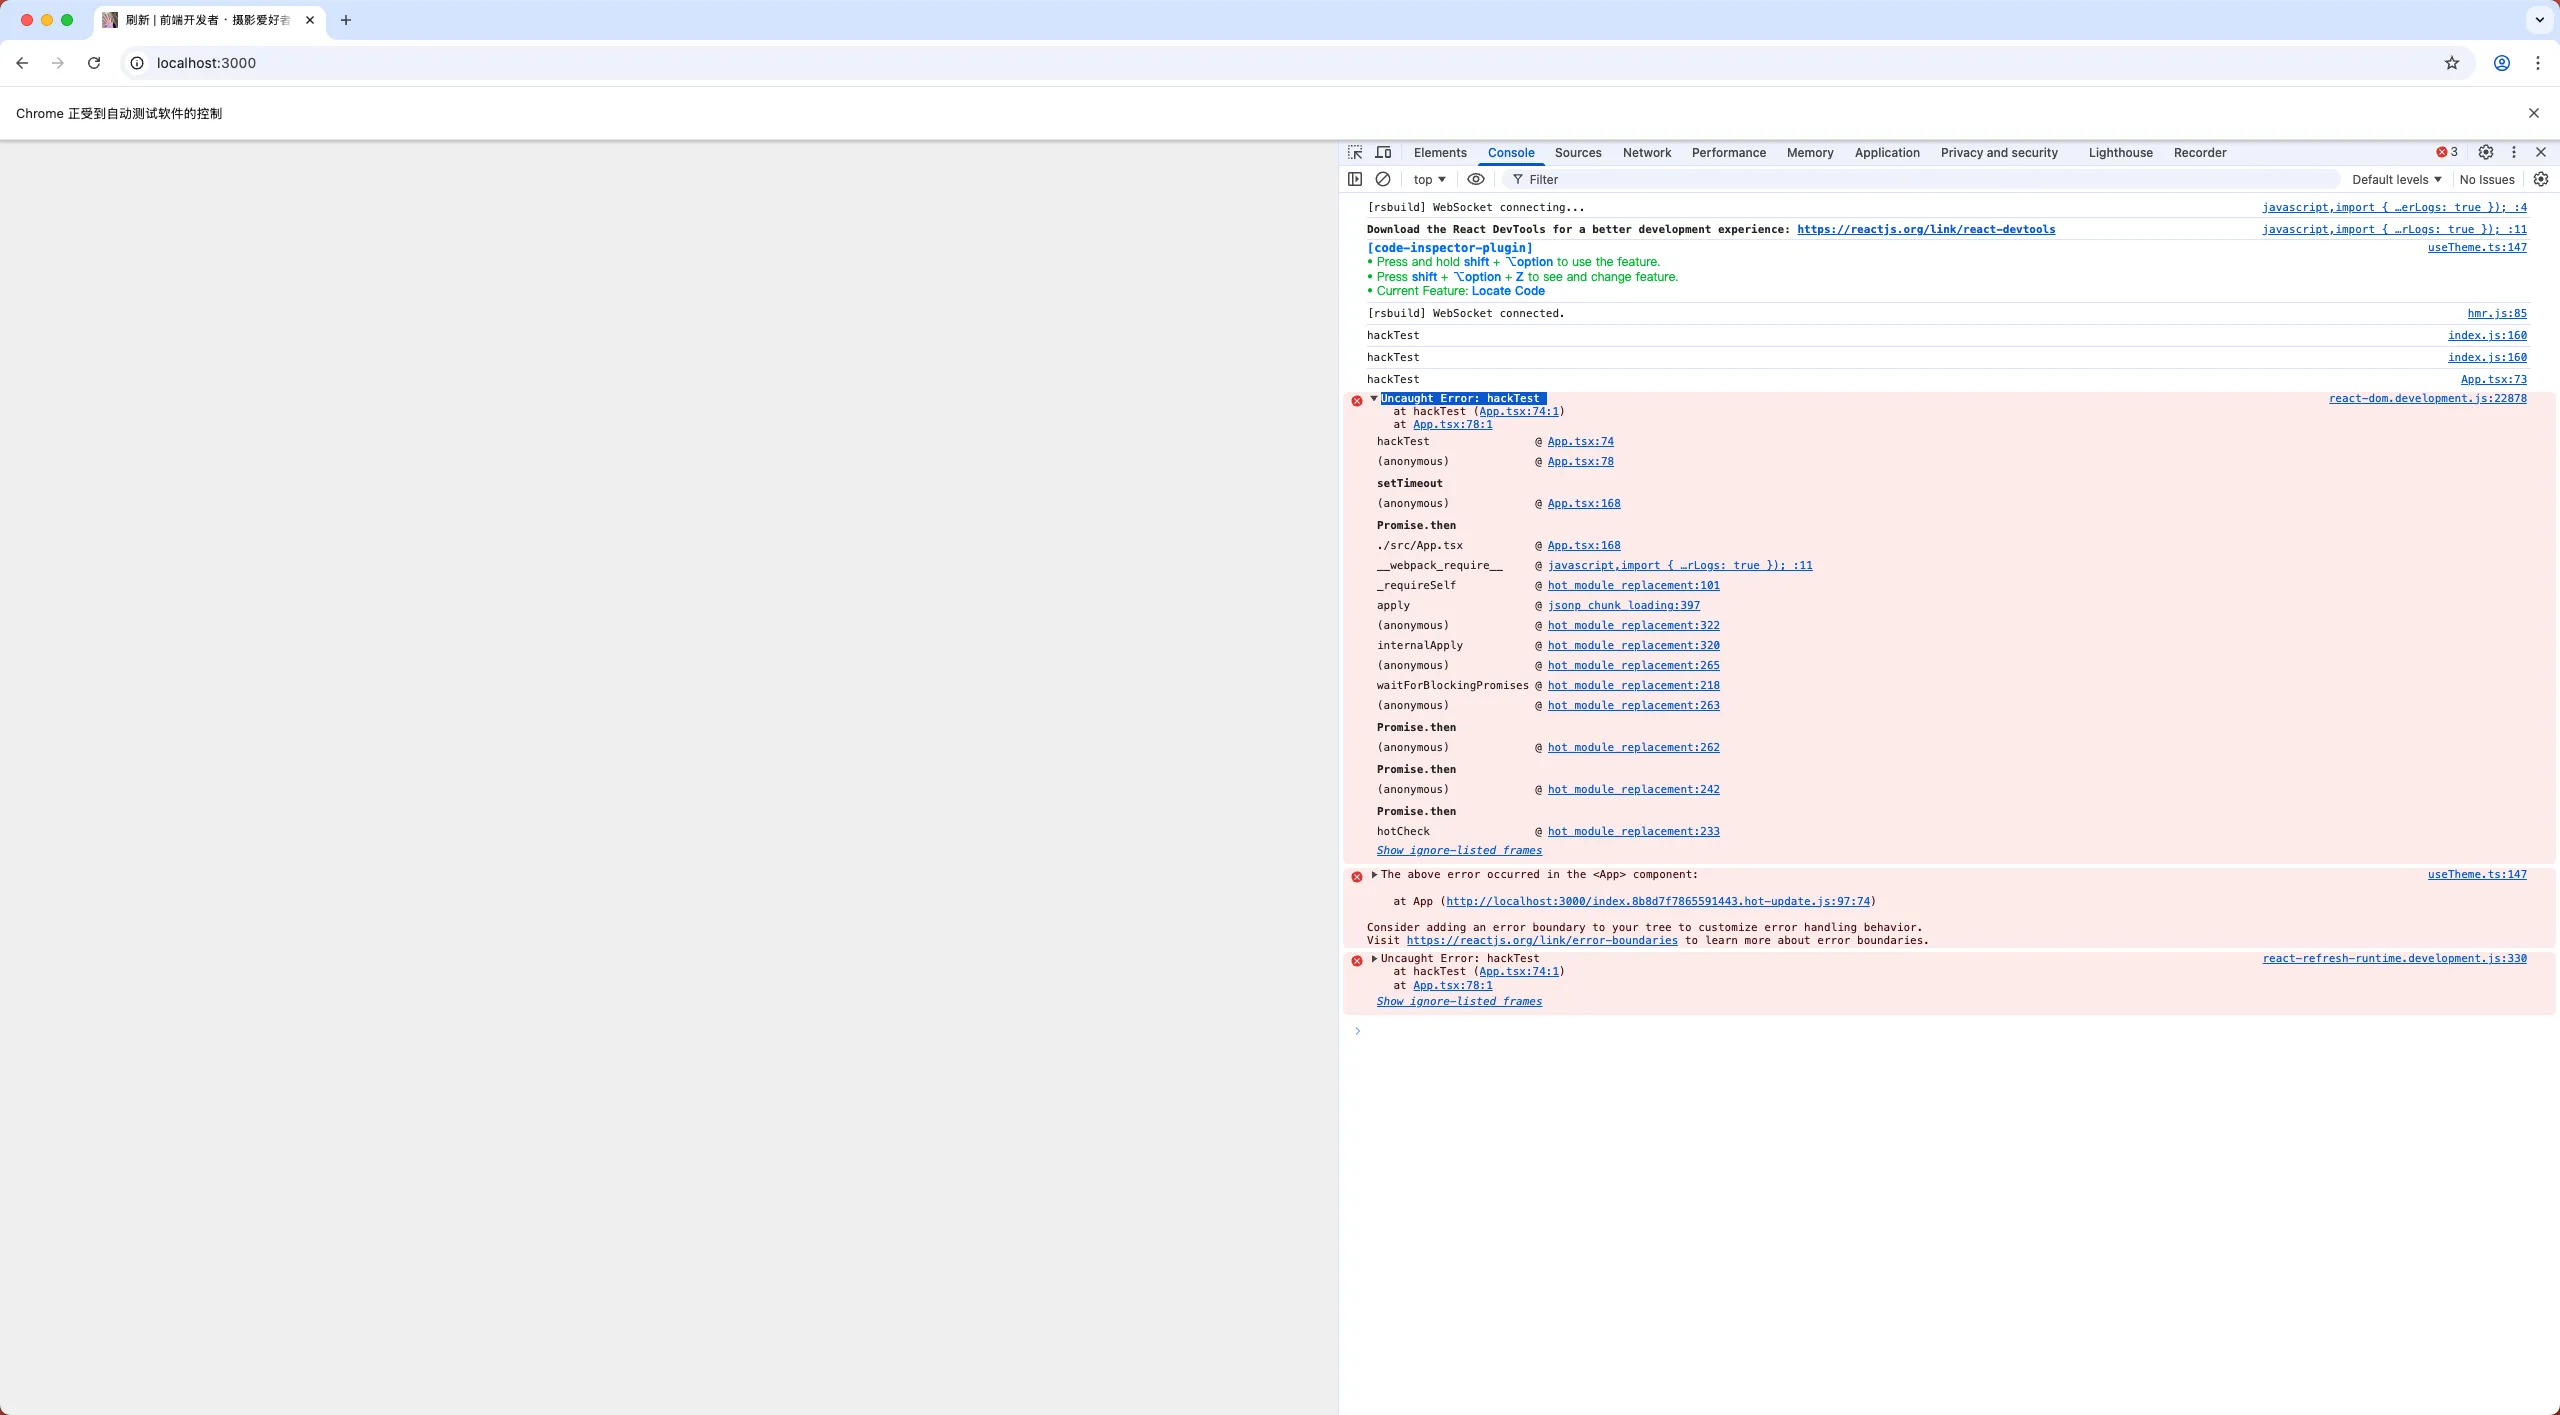The height and width of the screenshot is (1415, 2560).
Task: Close the current browser tab
Action: click(x=310, y=20)
